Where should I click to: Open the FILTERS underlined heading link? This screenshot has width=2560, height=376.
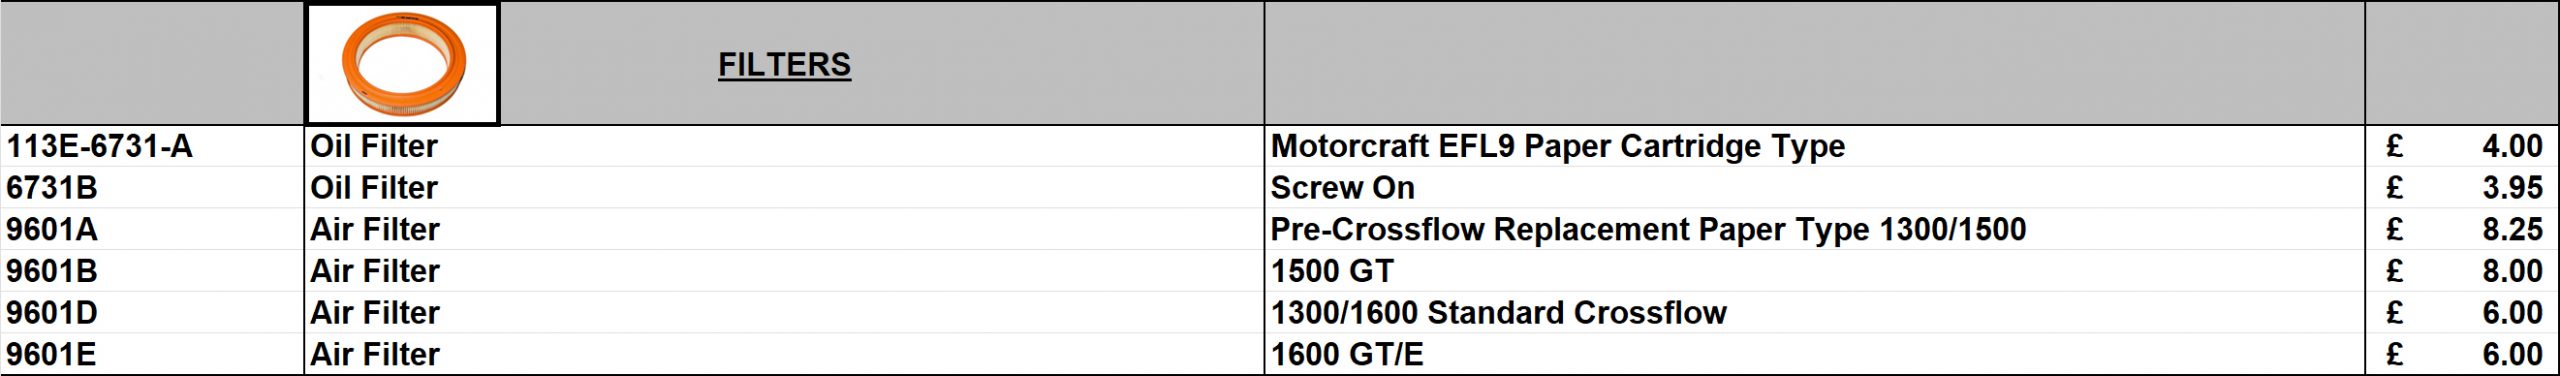784,65
